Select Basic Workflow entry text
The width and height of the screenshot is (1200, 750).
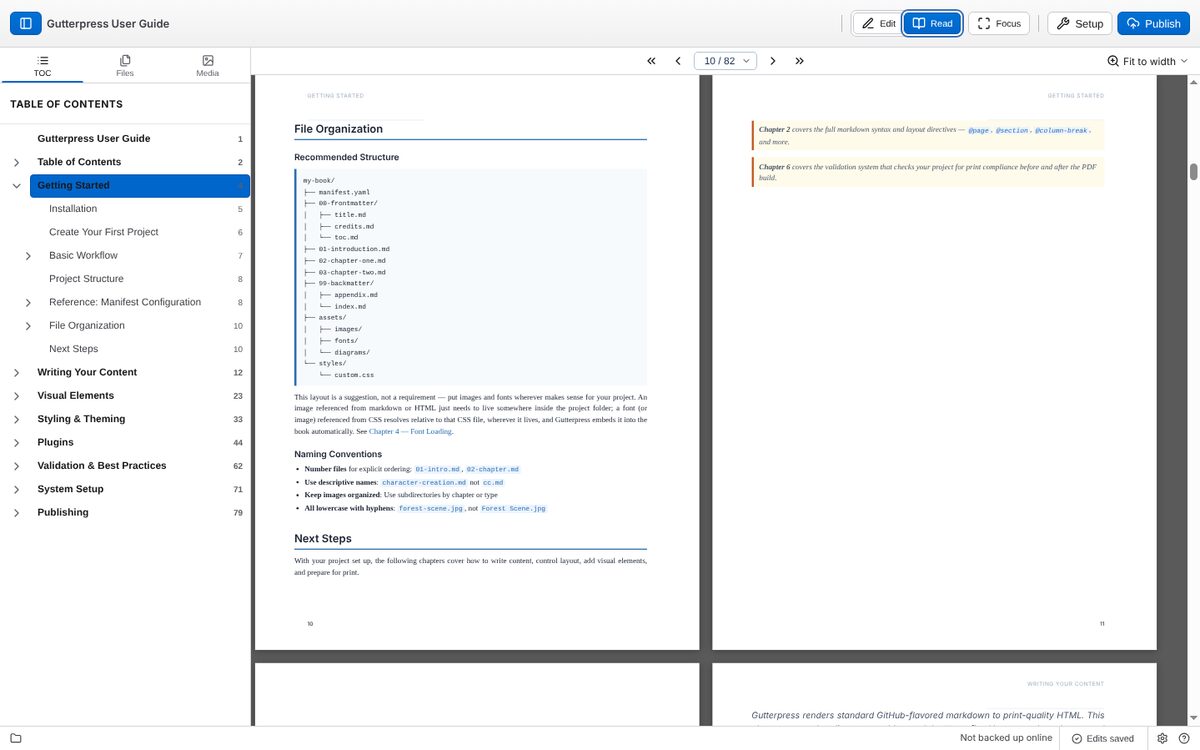click(x=83, y=255)
